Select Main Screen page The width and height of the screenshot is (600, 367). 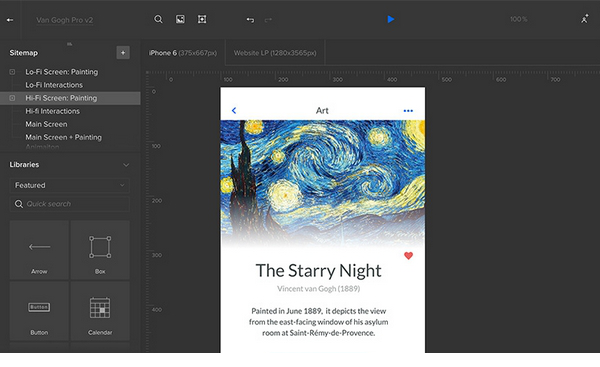[x=46, y=124]
